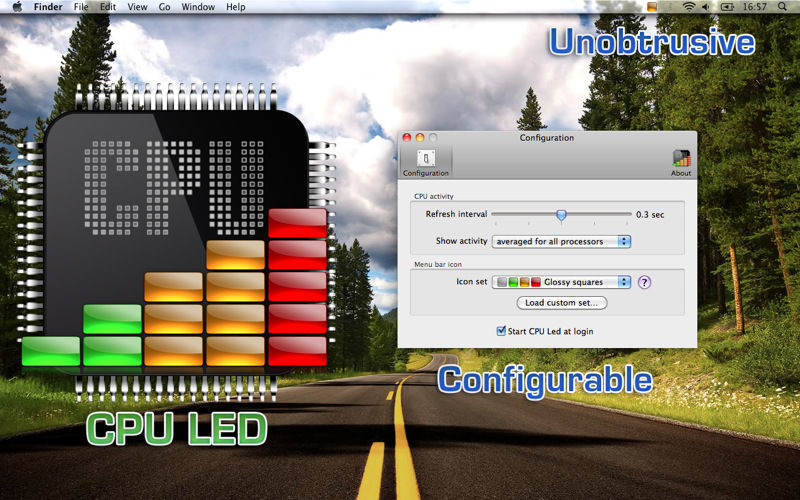
Task: Open Spotlight search
Action: (x=782, y=7)
